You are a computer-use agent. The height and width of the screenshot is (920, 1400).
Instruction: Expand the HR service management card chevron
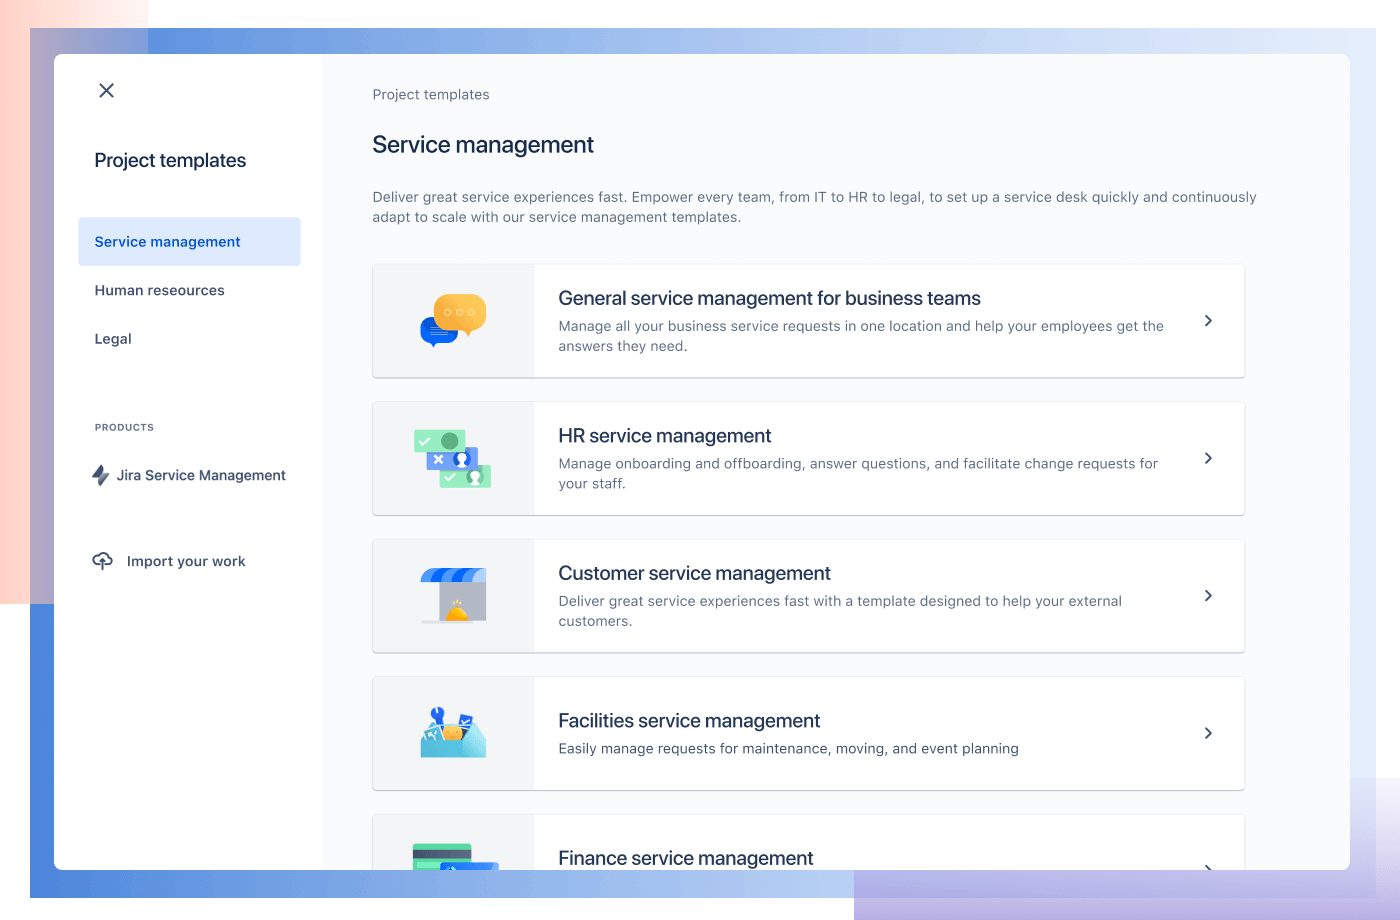(x=1208, y=458)
